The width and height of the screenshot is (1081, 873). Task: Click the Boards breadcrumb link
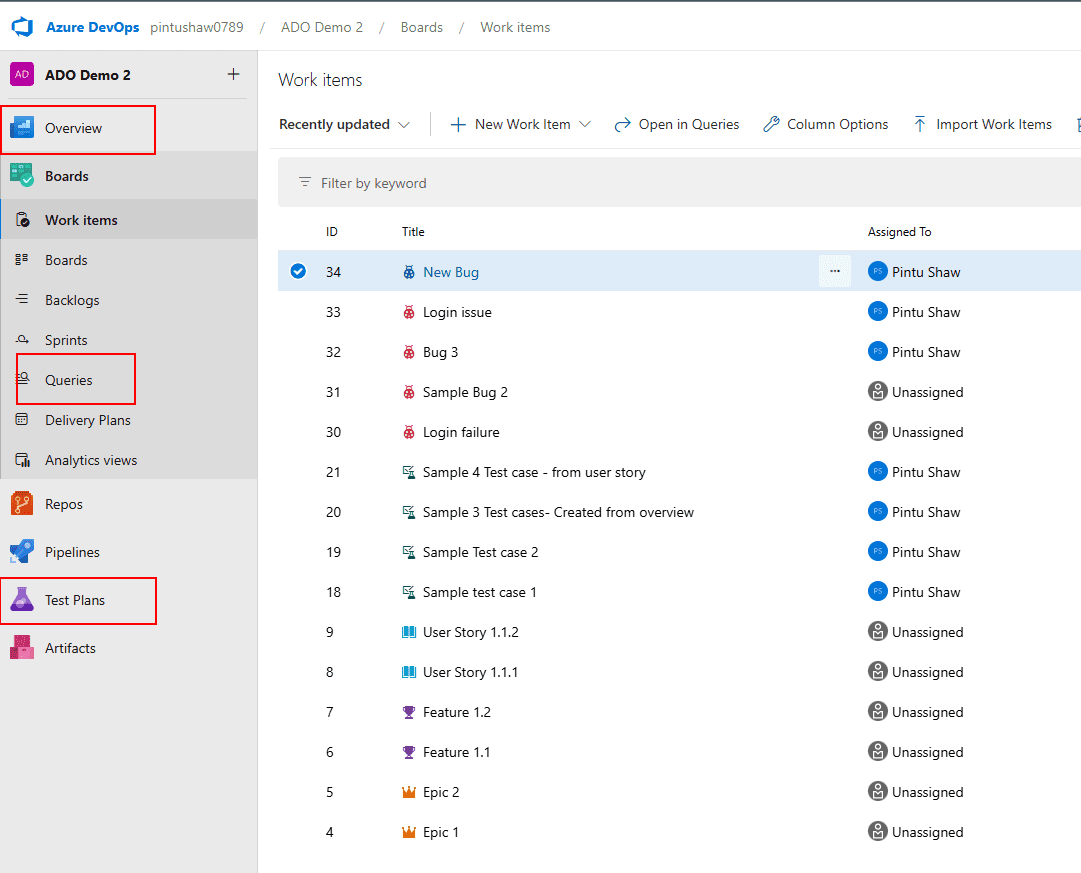point(421,27)
